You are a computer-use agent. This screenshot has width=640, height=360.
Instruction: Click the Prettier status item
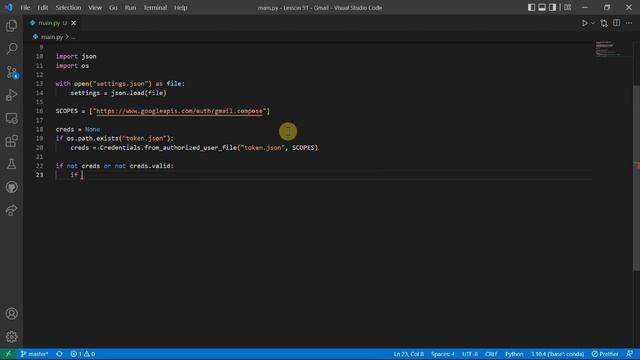pyautogui.click(x=605, y=354)
